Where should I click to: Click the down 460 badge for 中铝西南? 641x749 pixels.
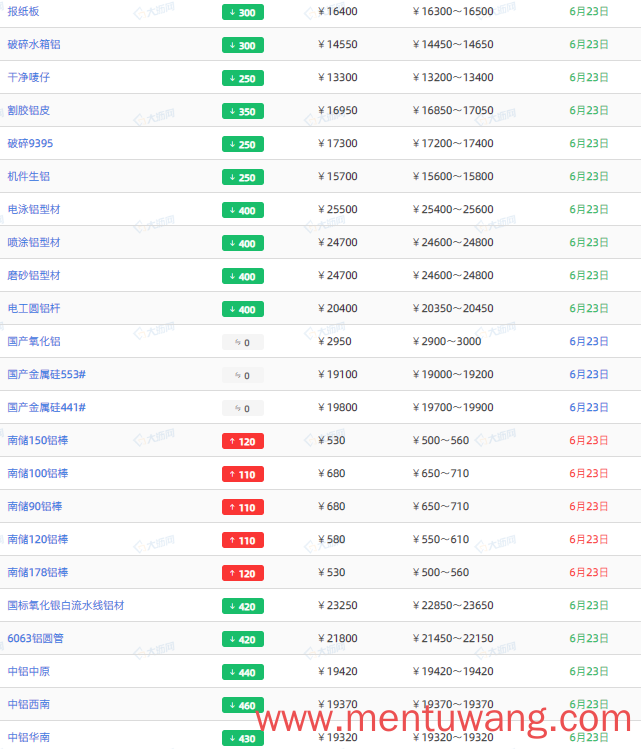click(x=243, y=705)
